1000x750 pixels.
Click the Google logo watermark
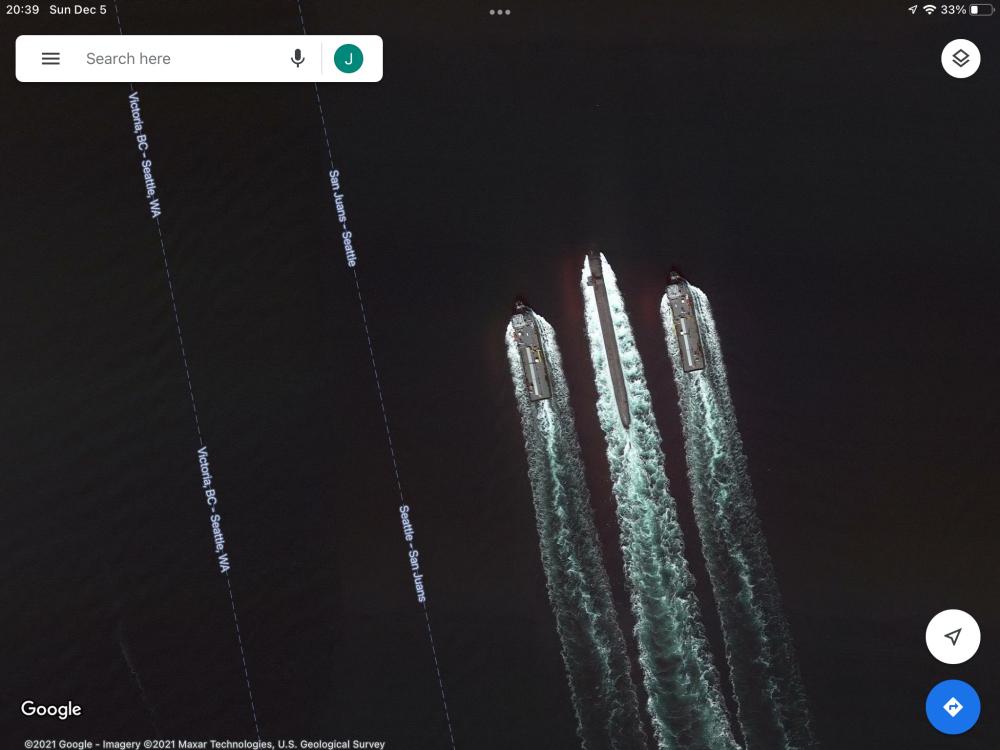click(51, 709)
